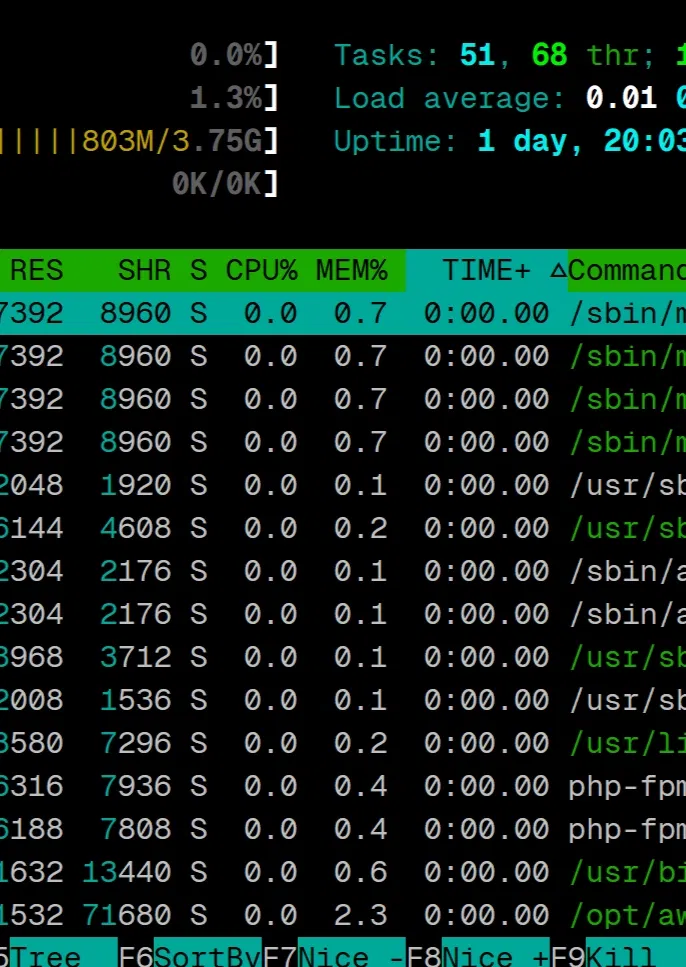Sort by the CPU% column header

click(x=261, y=270)
